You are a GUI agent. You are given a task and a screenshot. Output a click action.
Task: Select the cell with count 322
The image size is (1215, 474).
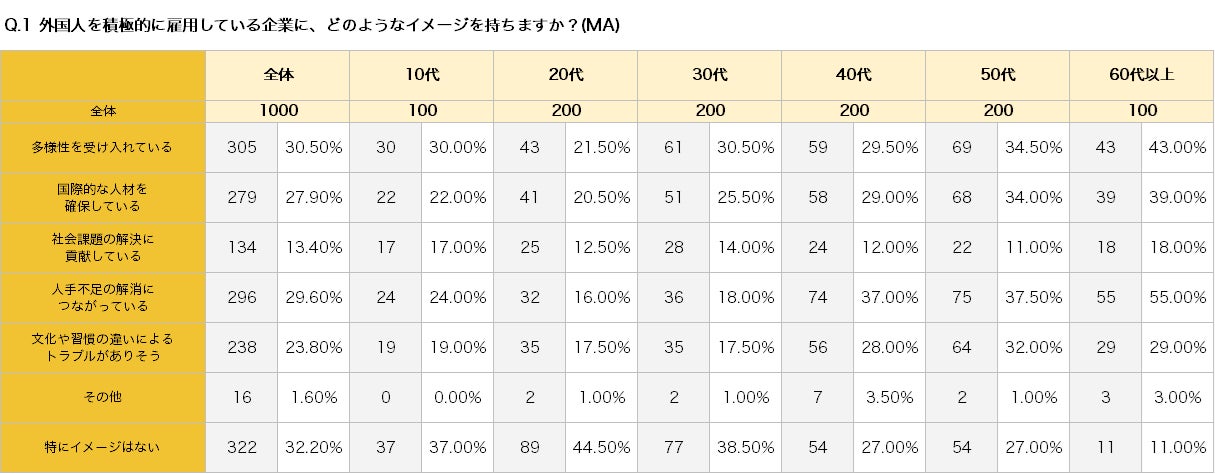click(x=241, y=447)
